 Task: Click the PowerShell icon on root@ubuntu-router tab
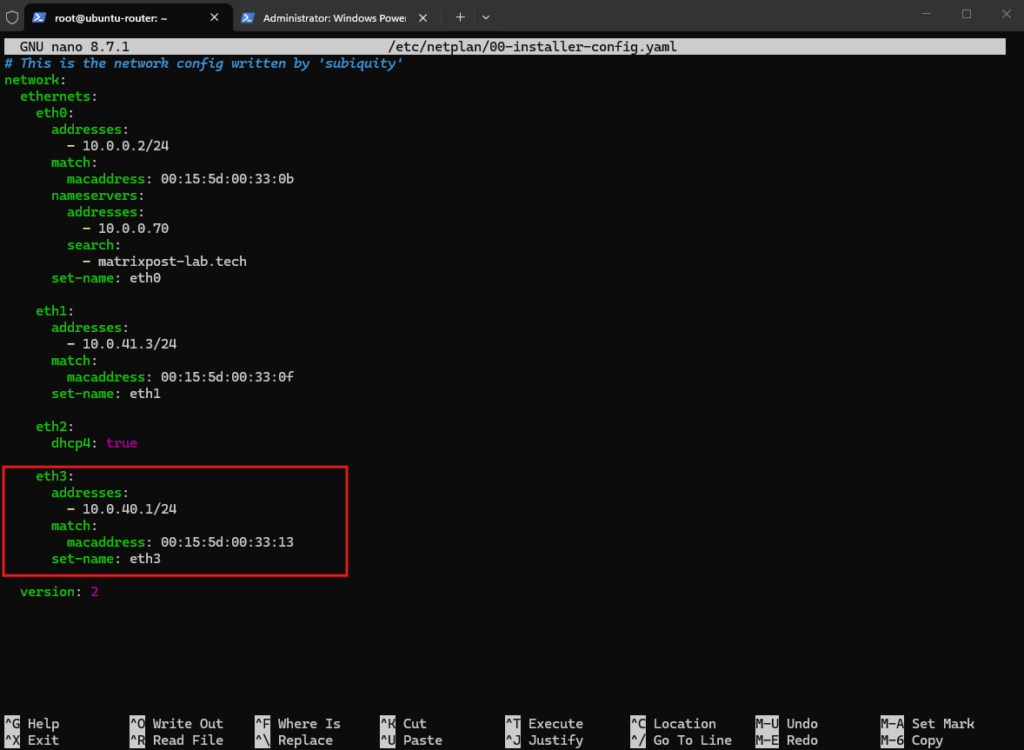click(39, 18)
